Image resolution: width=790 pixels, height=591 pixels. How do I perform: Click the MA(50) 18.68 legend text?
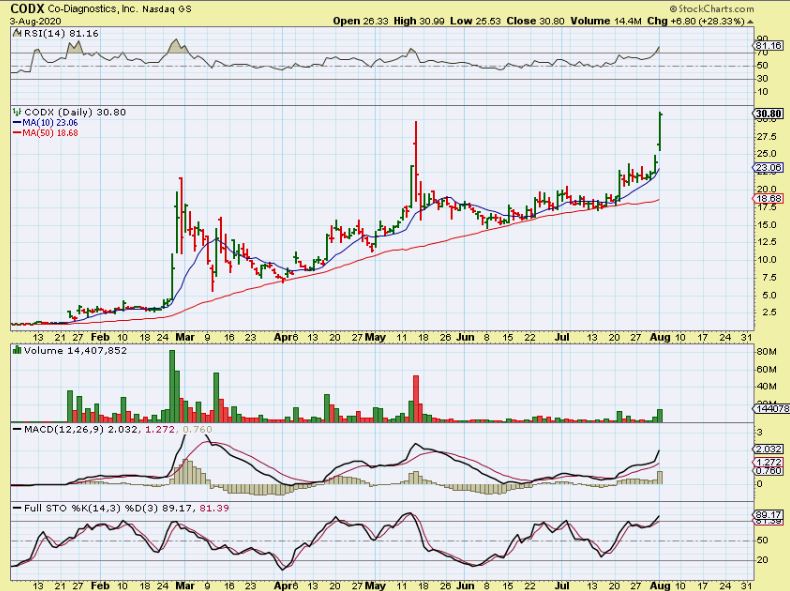click(x=50, y=133)
